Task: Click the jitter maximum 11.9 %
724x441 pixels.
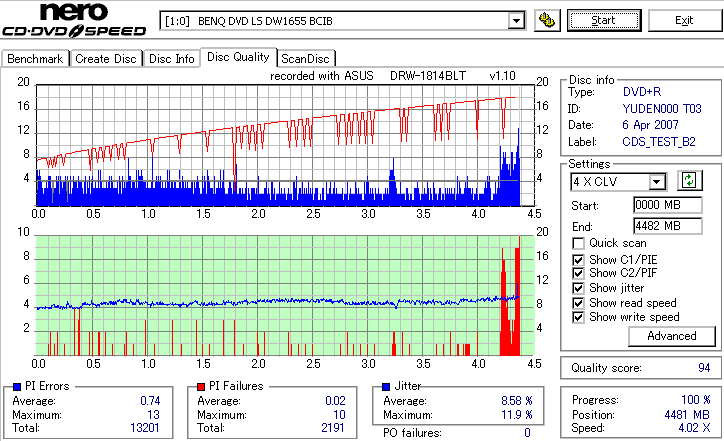Action: tap(517, 415)
